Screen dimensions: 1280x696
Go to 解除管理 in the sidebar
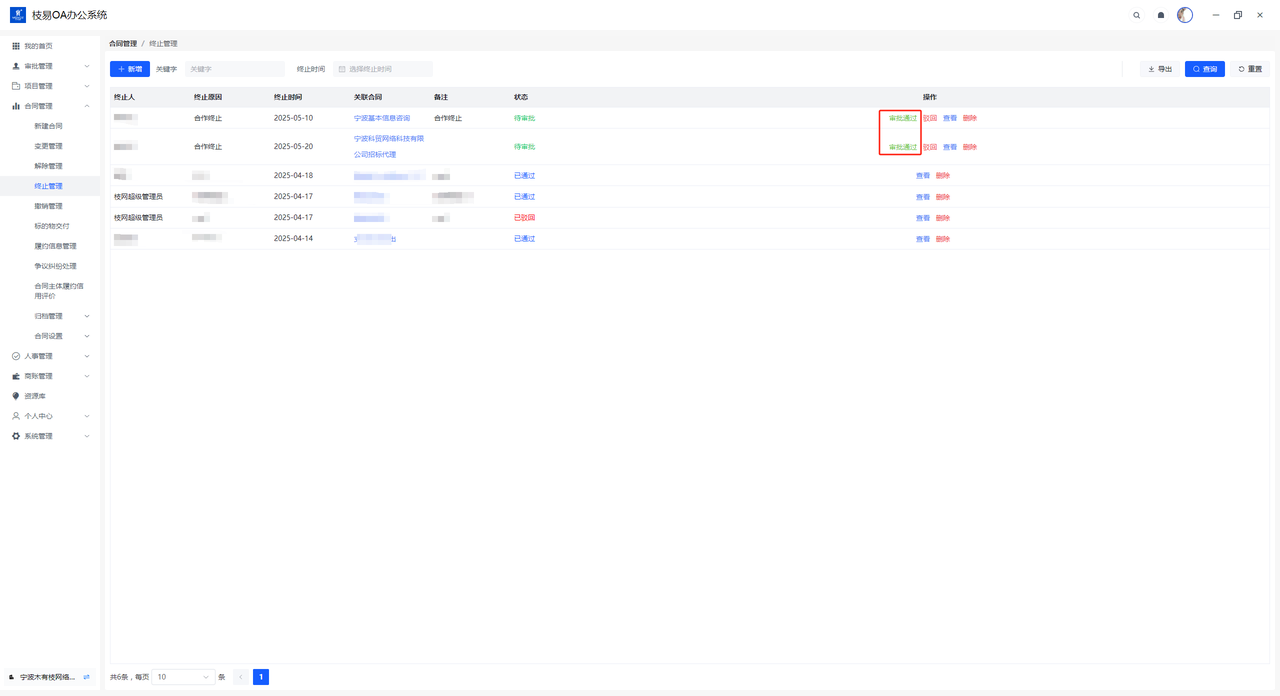click(48, 166)
